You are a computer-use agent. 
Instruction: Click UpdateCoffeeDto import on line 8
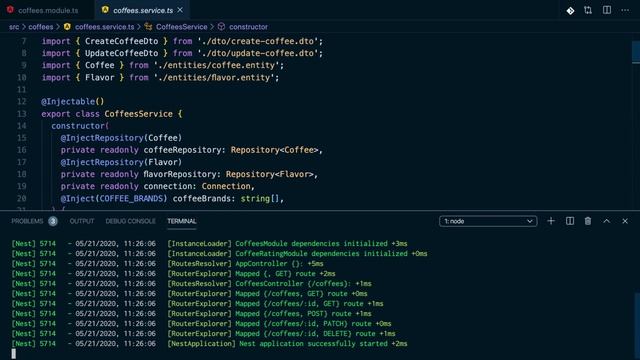pyautogui.click(x=121, y=53)
